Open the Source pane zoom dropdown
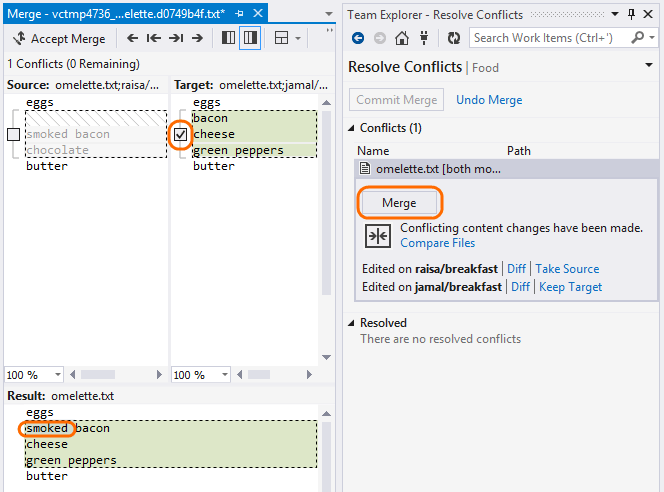This screenshot has width=664, height=492. click(58, 375)
